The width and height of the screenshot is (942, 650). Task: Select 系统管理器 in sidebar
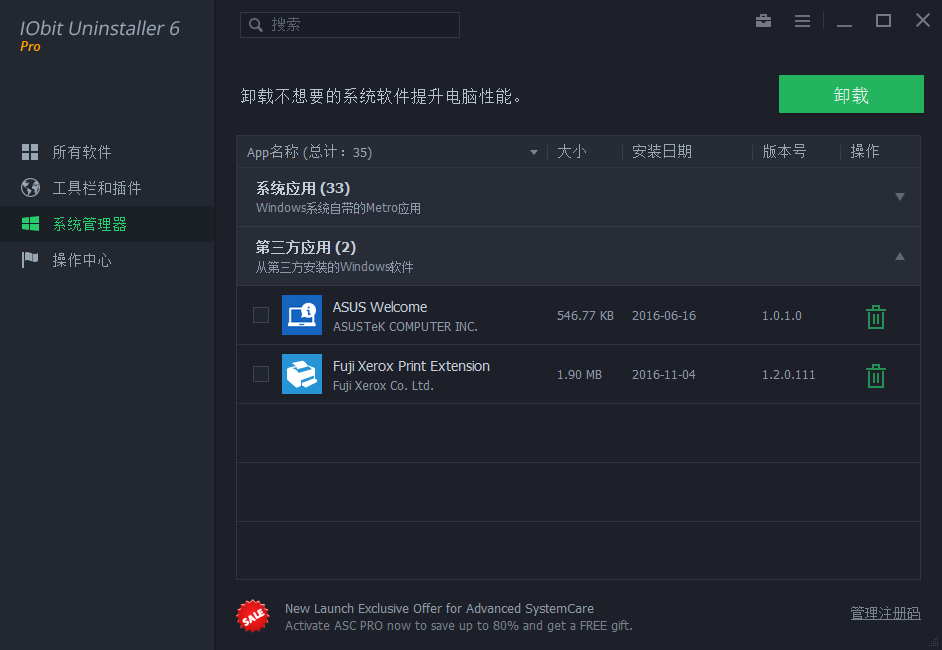click(x=107, y=224)
